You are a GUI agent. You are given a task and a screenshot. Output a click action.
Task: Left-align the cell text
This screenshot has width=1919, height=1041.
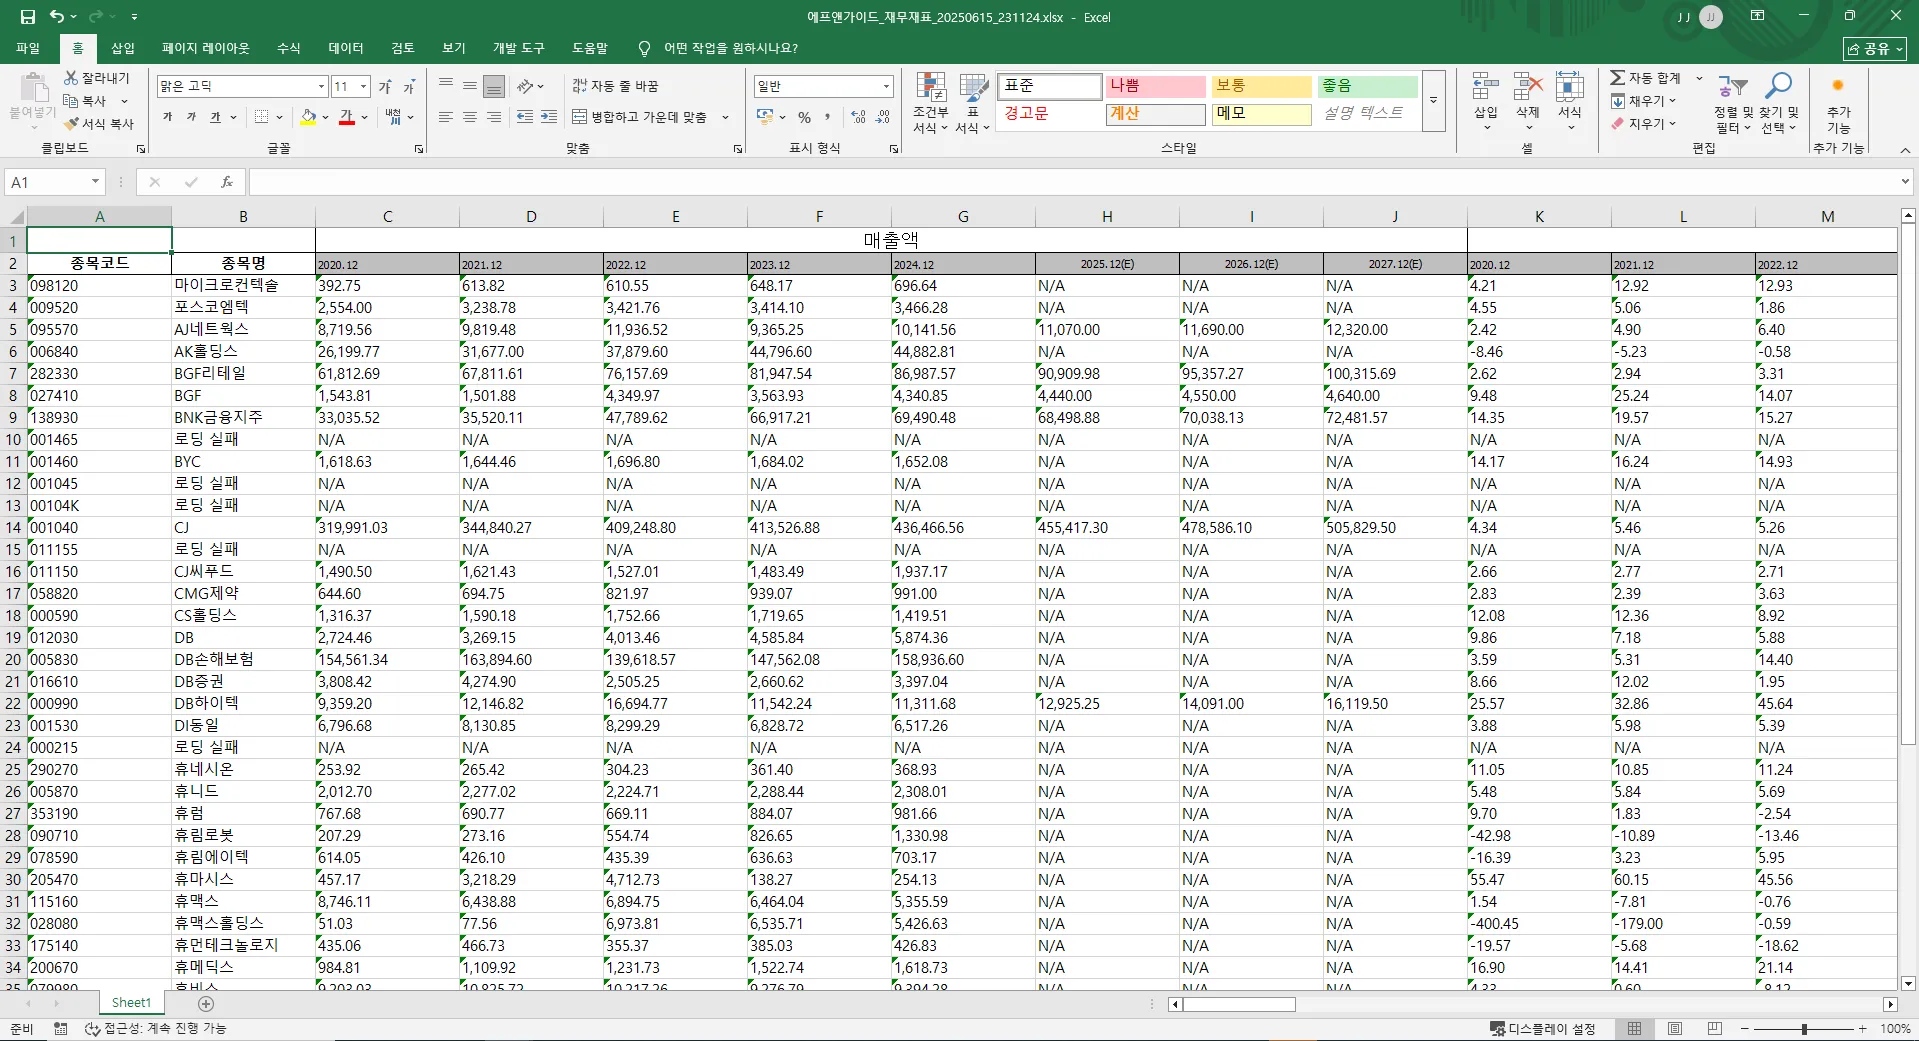[446, 117]
